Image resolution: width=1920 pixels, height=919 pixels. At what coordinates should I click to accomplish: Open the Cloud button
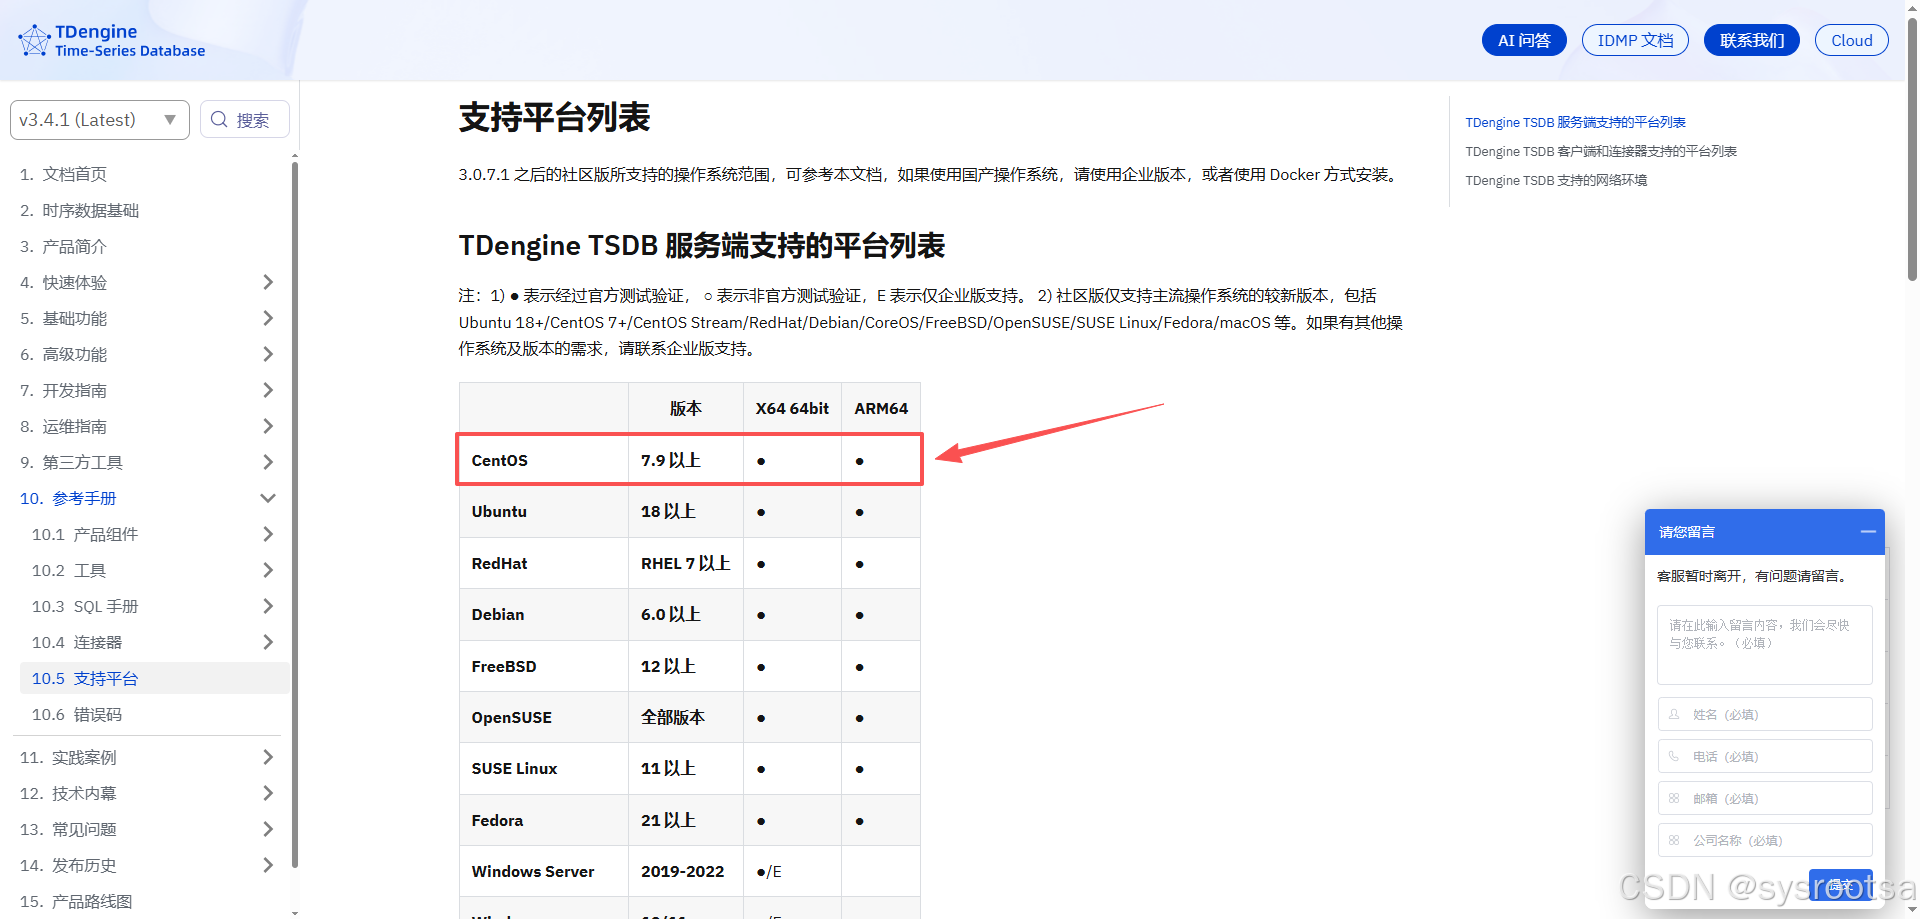pos(1852,40)
